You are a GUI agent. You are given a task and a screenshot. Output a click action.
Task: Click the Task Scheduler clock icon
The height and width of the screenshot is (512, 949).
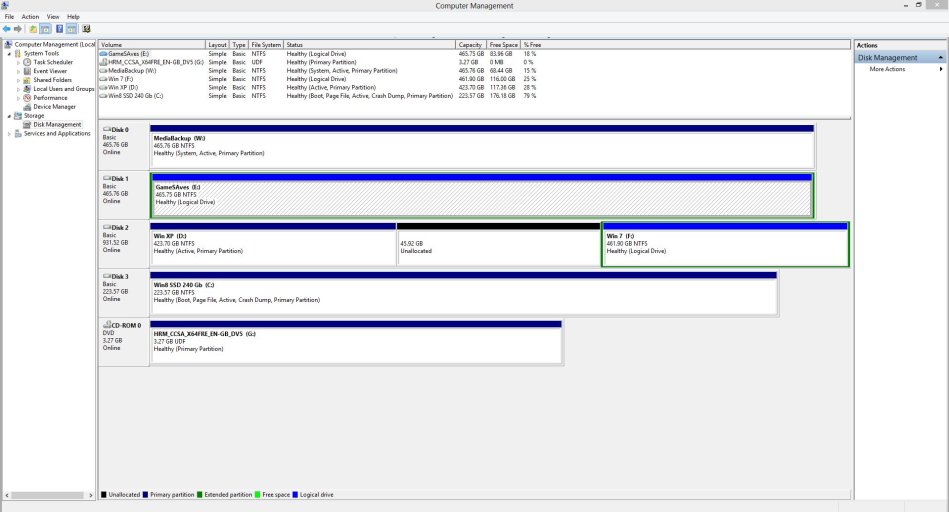point(27,62)
